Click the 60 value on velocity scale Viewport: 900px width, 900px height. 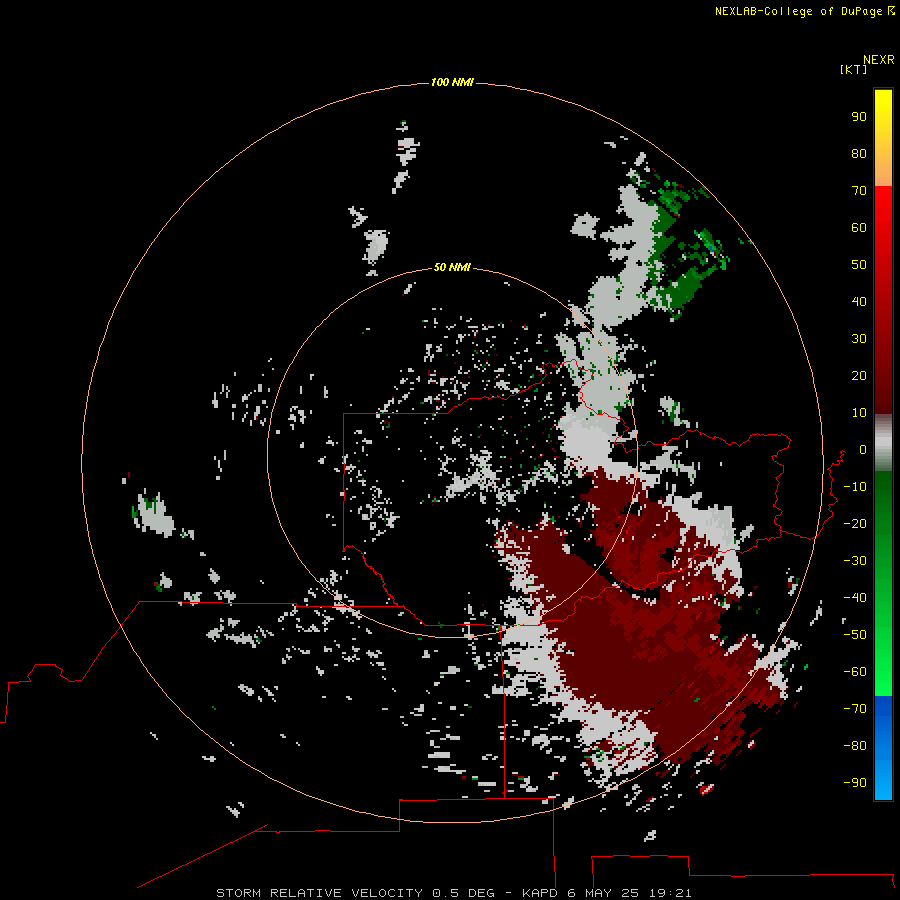[x=859, y=228]
